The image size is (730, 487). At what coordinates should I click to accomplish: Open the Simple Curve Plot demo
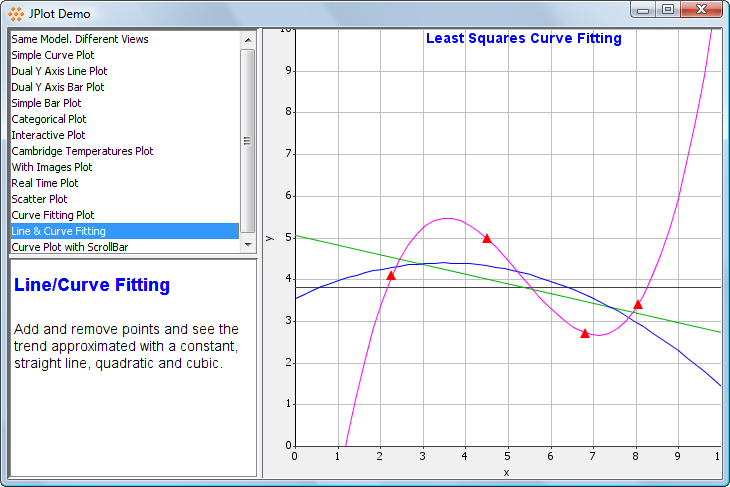point(125,55)
